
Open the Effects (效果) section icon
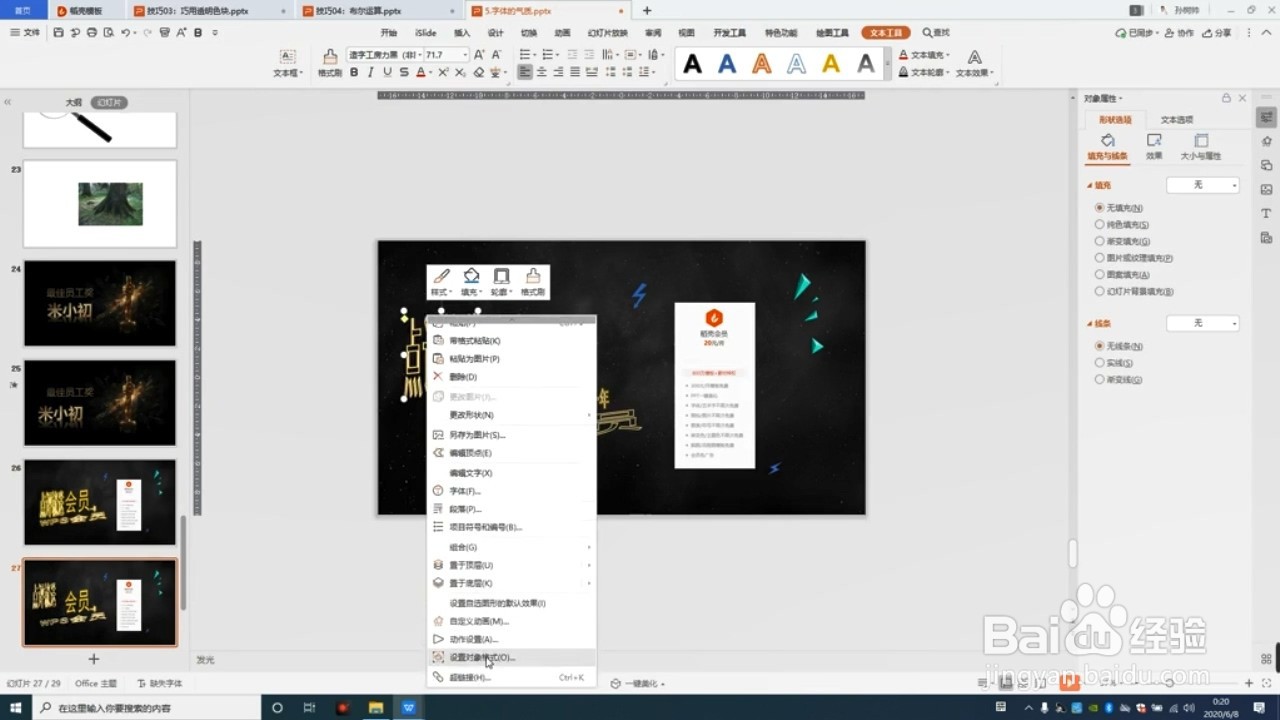(x=1154, y=141)
